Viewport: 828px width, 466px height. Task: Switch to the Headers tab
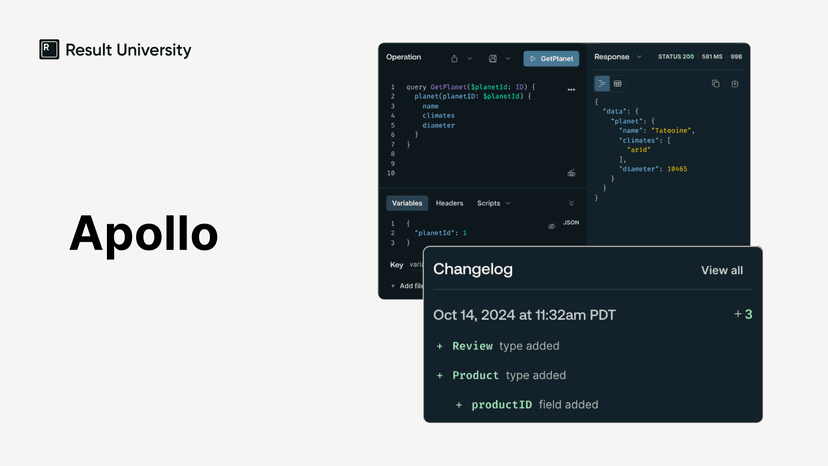[449, 203]
